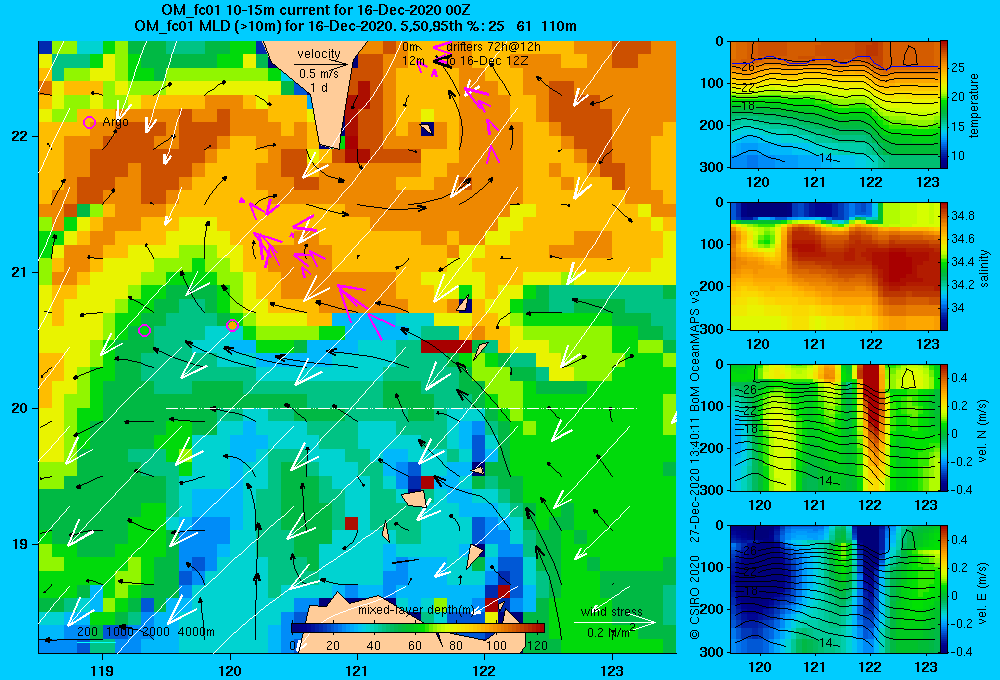Click the title 'OM_fc01 10-15m current' line
The height and width of the screenshot is (680, 1000).
(x=316, y=10)
